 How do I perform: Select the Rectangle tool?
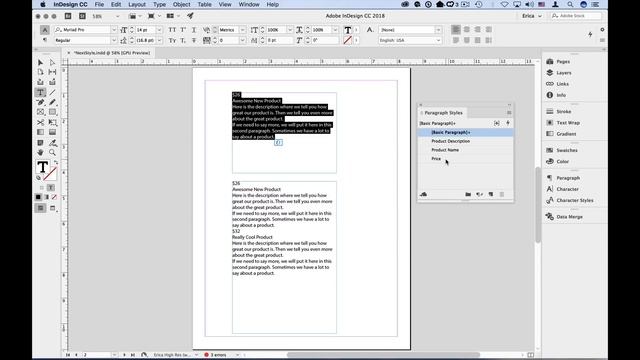(52, 112)
